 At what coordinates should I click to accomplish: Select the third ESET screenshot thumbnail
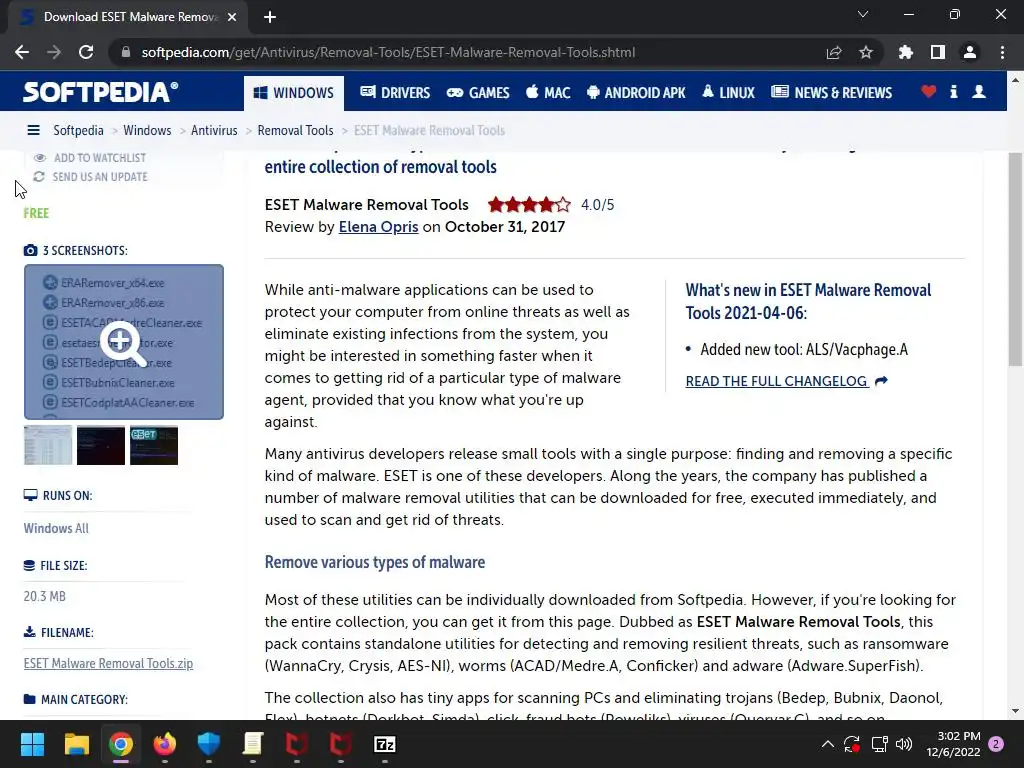[x=154, y=445]
